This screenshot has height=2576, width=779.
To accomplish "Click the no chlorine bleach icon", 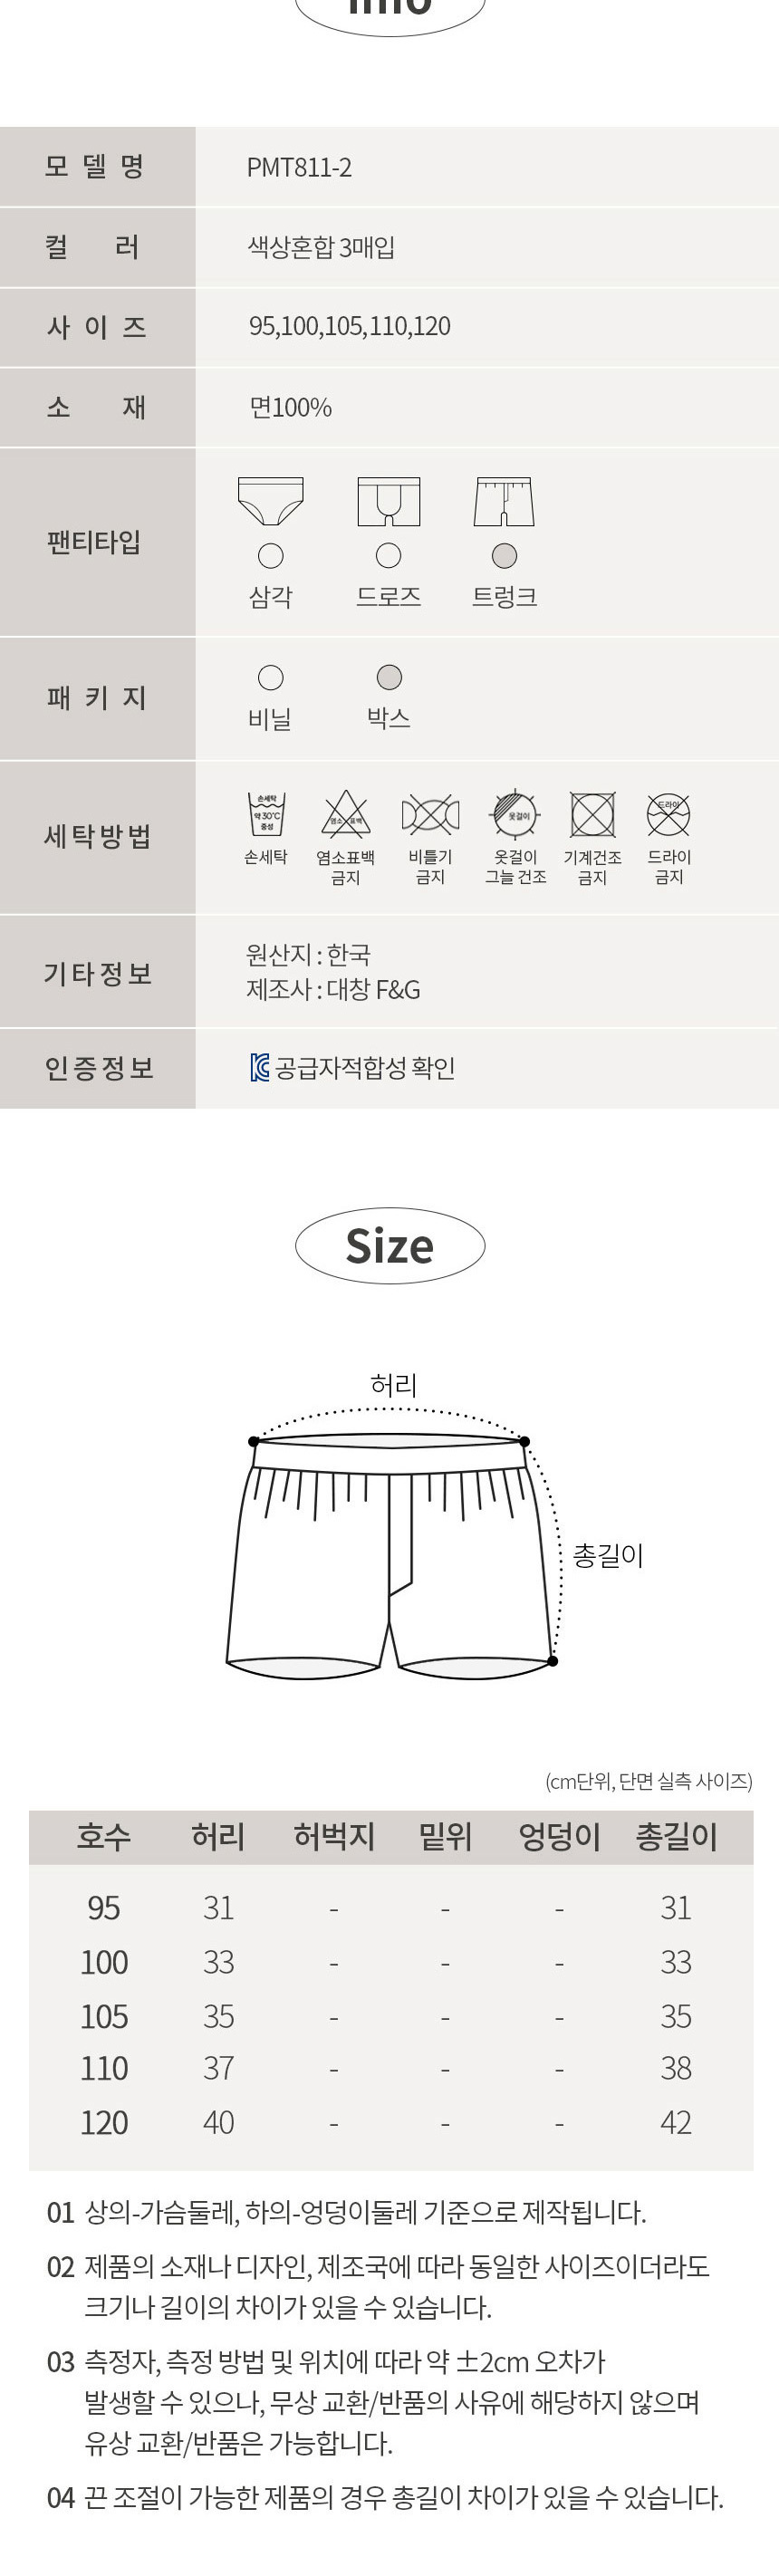I will 345,815.
